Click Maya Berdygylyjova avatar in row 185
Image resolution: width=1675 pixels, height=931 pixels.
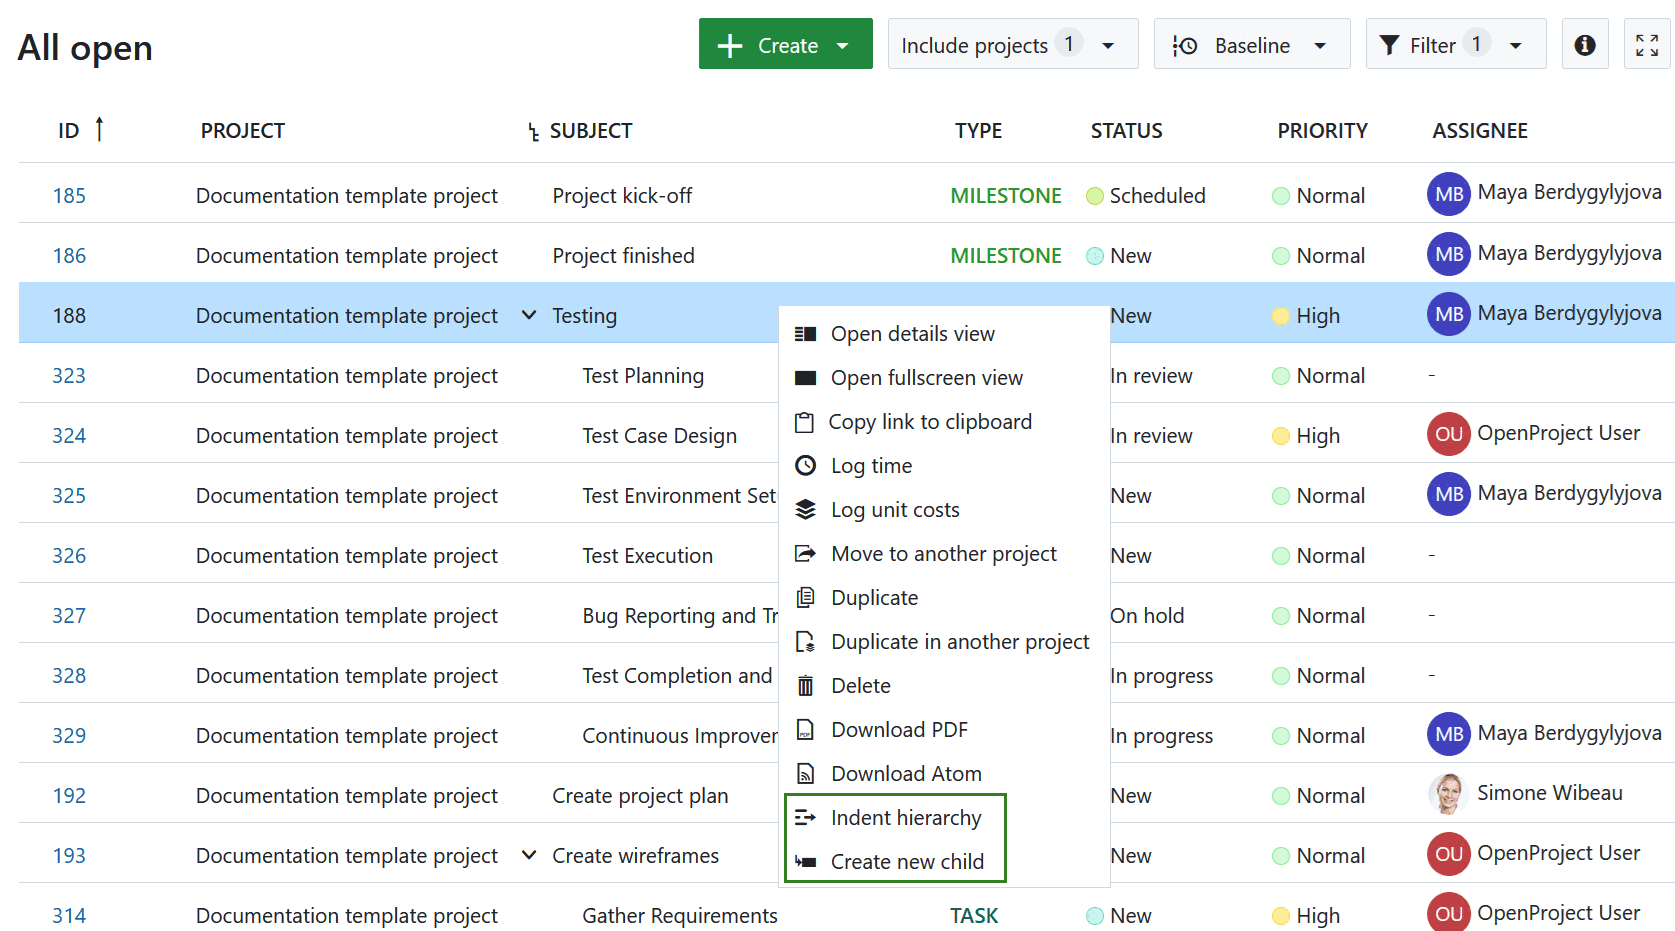[x=1448, y=194]
